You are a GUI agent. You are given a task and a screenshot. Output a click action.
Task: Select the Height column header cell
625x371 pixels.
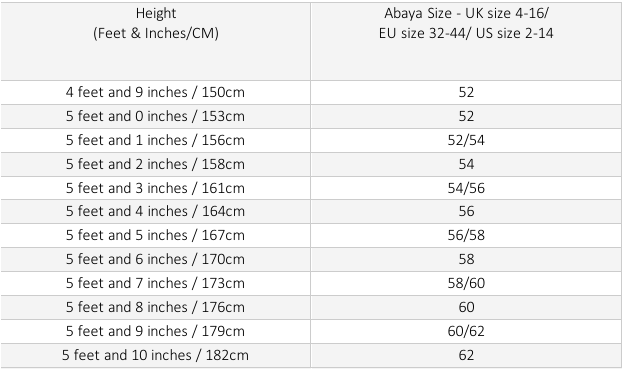click(155, 41)
